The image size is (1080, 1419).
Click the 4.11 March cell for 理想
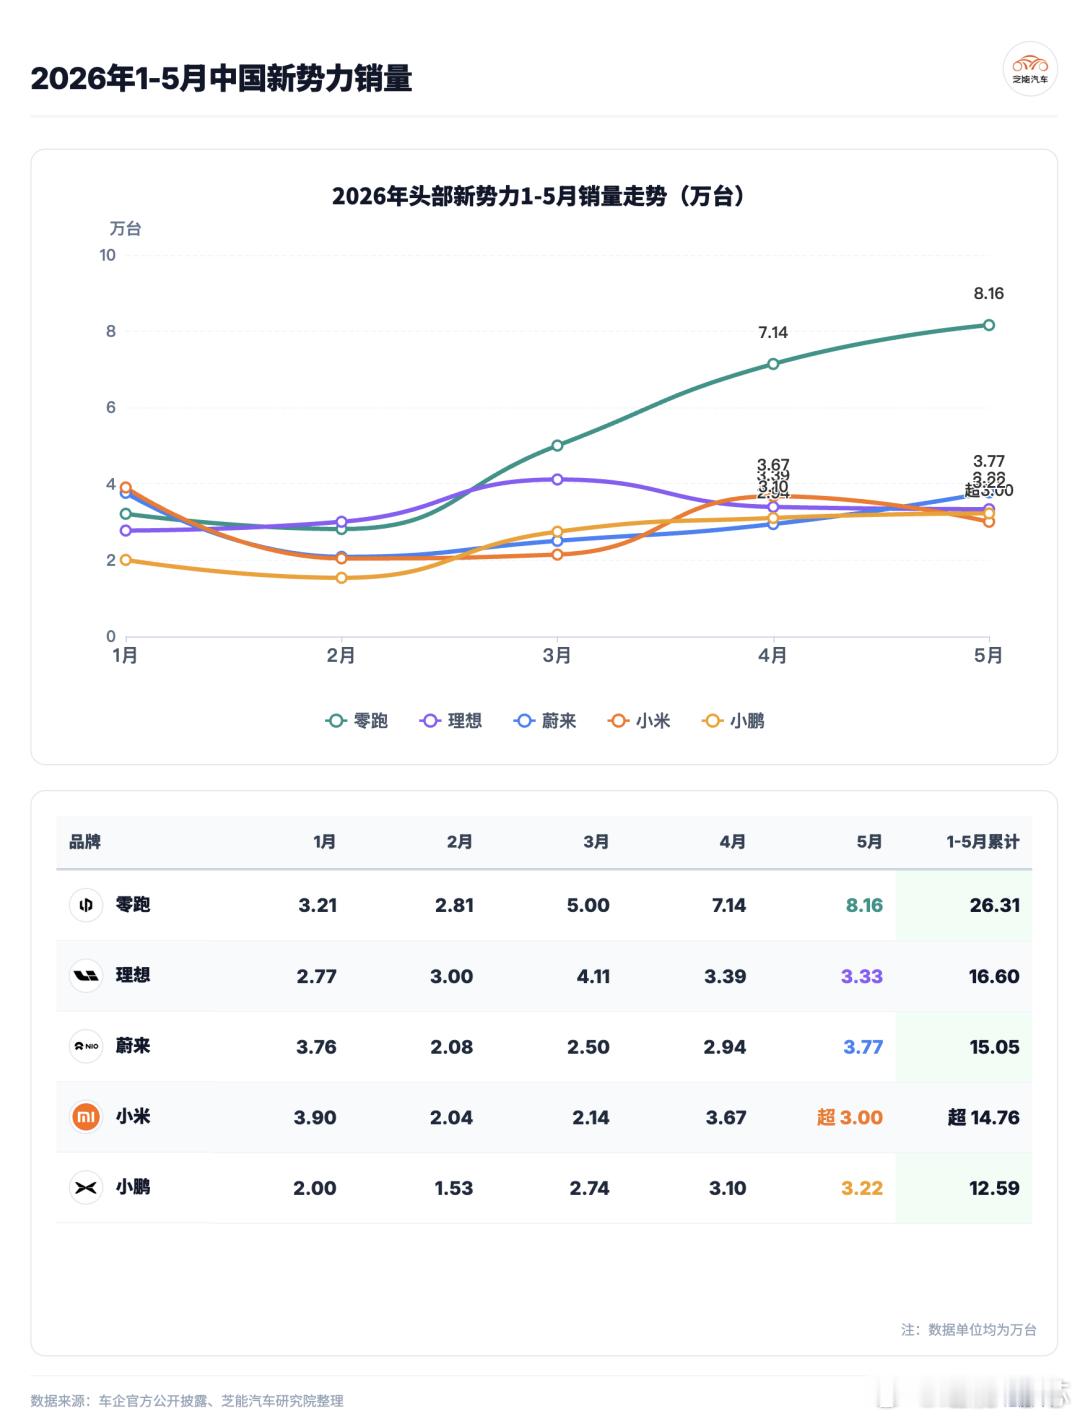(x=593, y=976)
